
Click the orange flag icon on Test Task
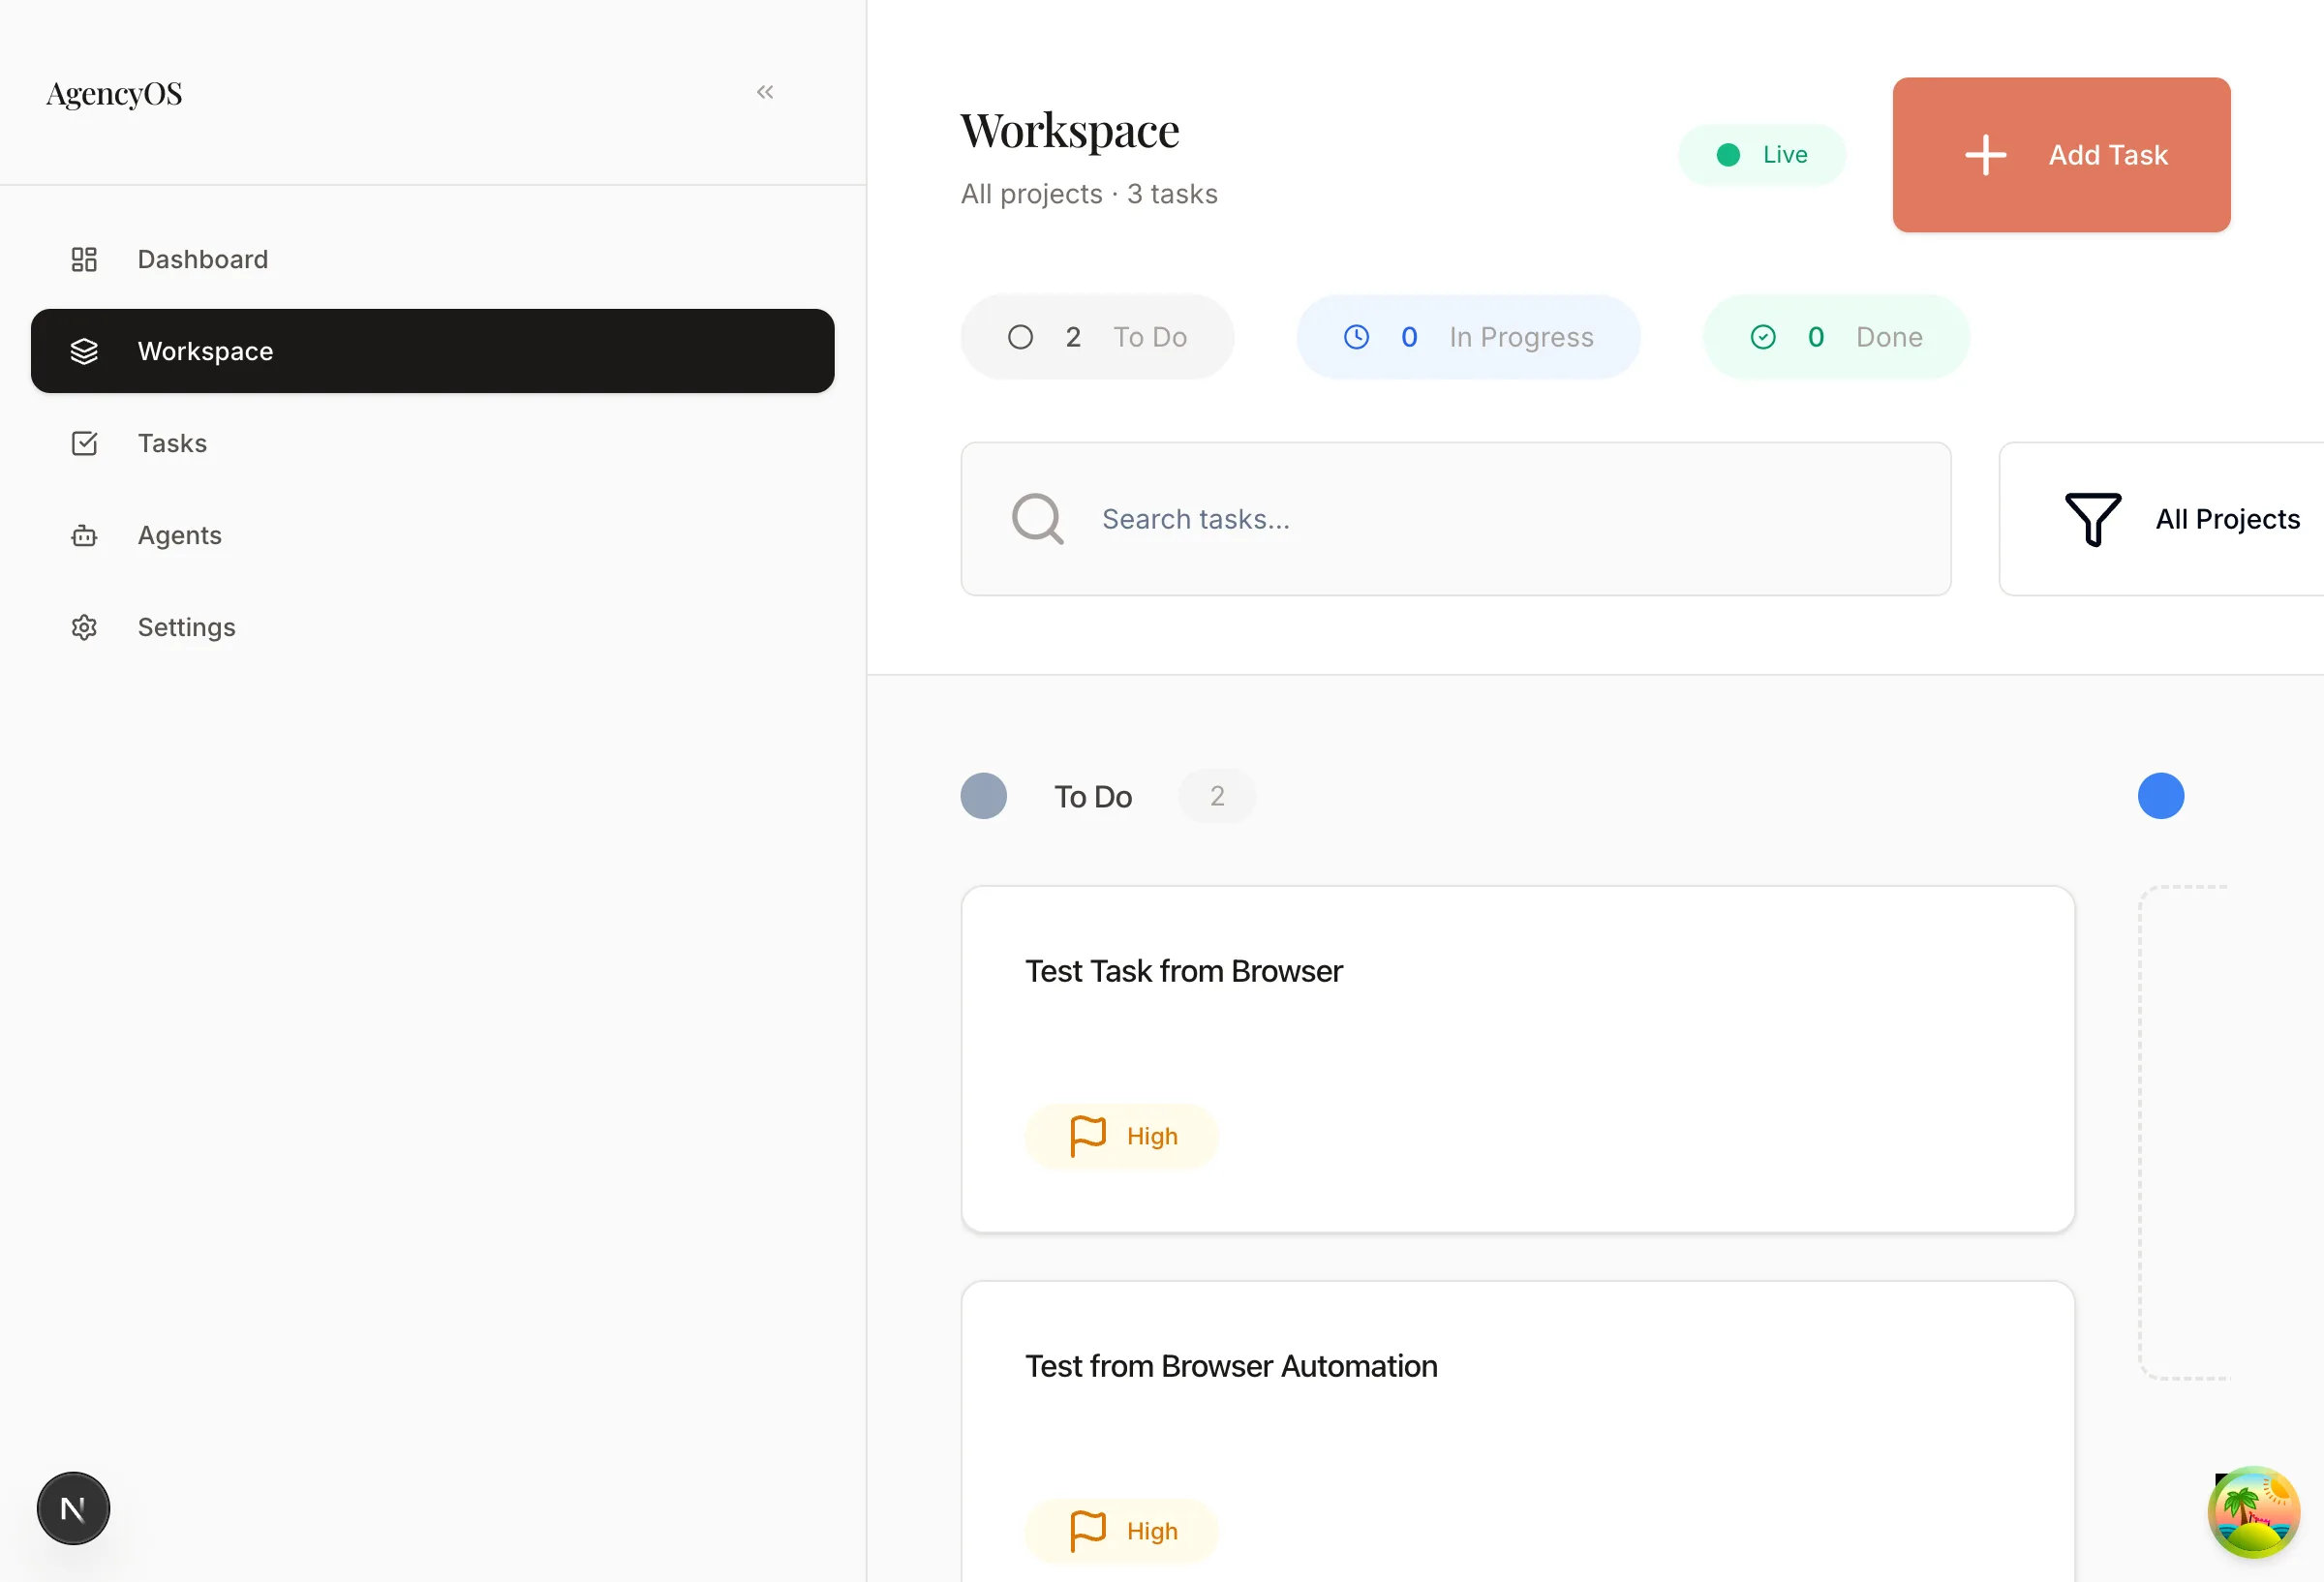(x=1087, y=1135)
